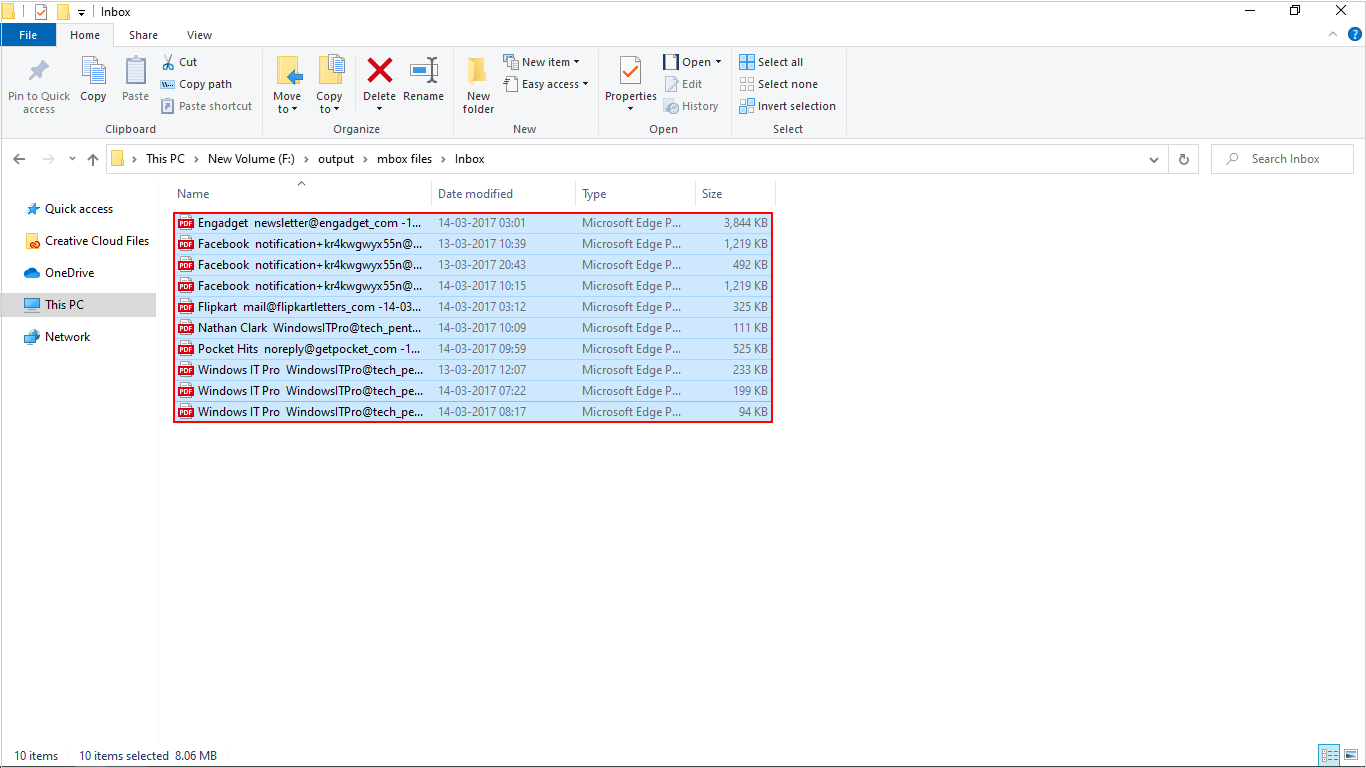Switch to the Share ribbon tab
The width and height of the screenshot is (1366, 768).
click(143, 35)
